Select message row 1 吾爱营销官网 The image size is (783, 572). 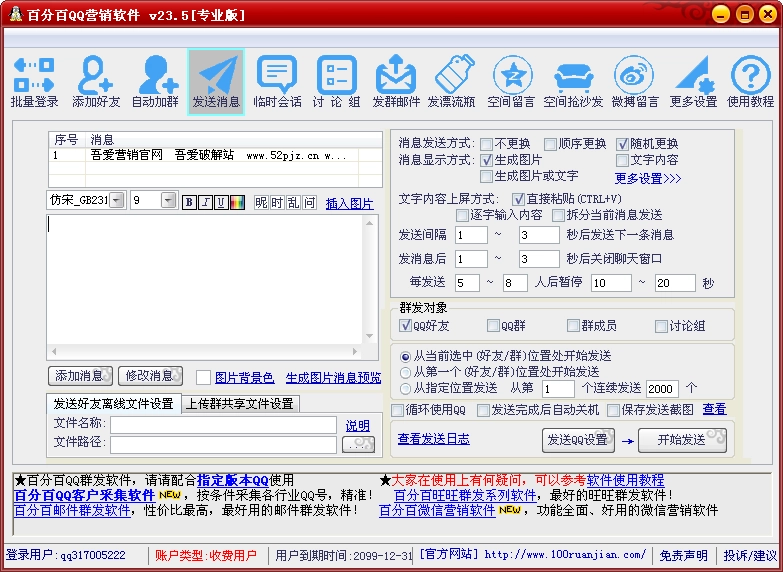[x=215, y=155]
